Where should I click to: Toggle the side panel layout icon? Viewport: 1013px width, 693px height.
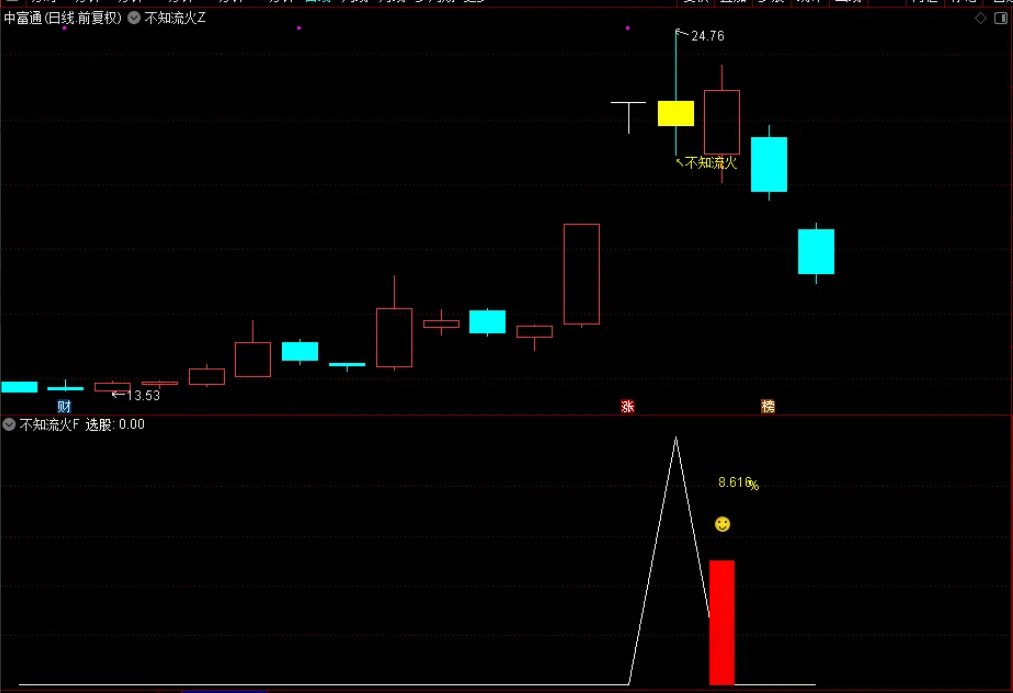click(x=1001, y=18)
